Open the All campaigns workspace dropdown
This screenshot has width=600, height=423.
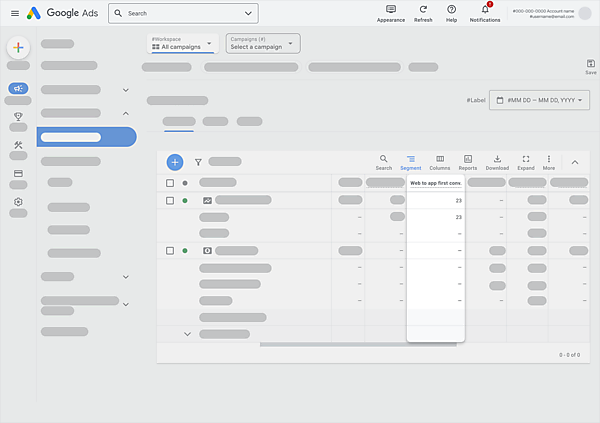tap(182, 44)
